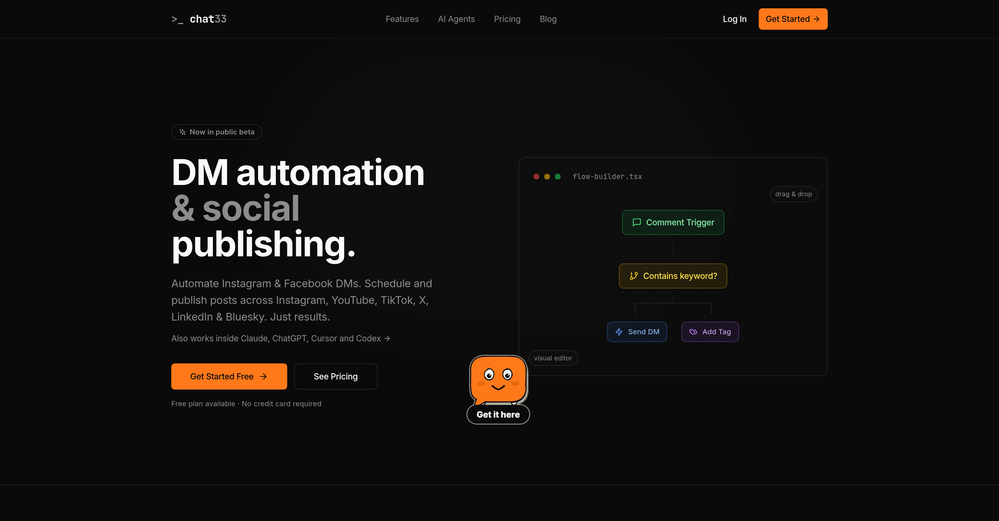The height and width of the screenshot is (521, 999).
Task: Click lightning icon in Send DM node
Action: pyautogui.click(x=619, y=332)
